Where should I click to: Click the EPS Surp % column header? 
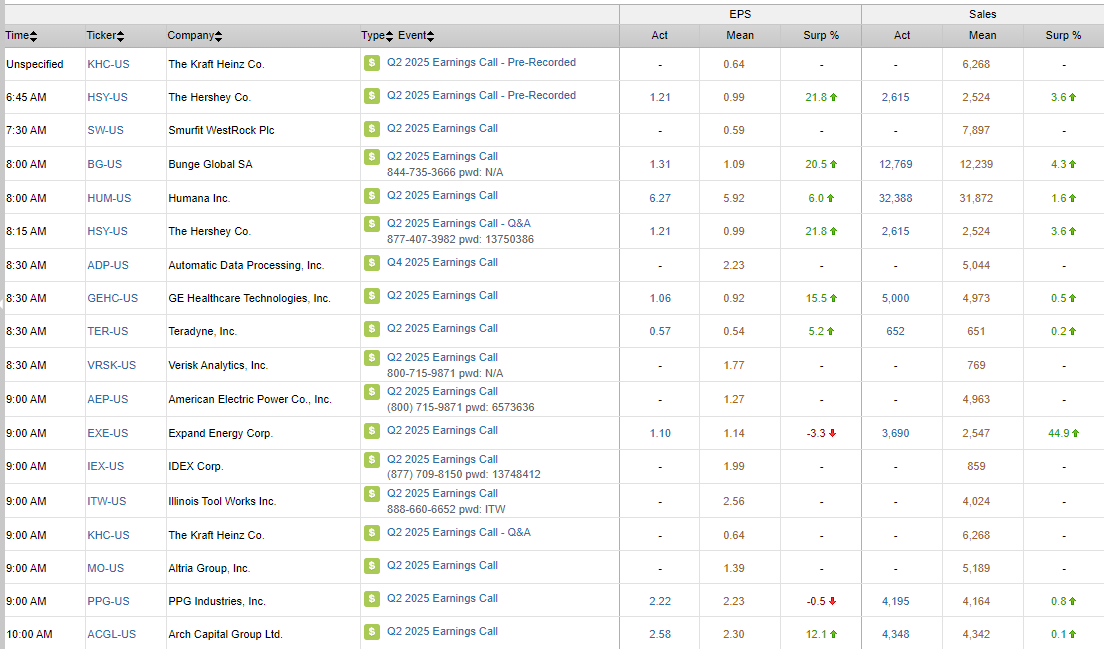coord(821,35)
